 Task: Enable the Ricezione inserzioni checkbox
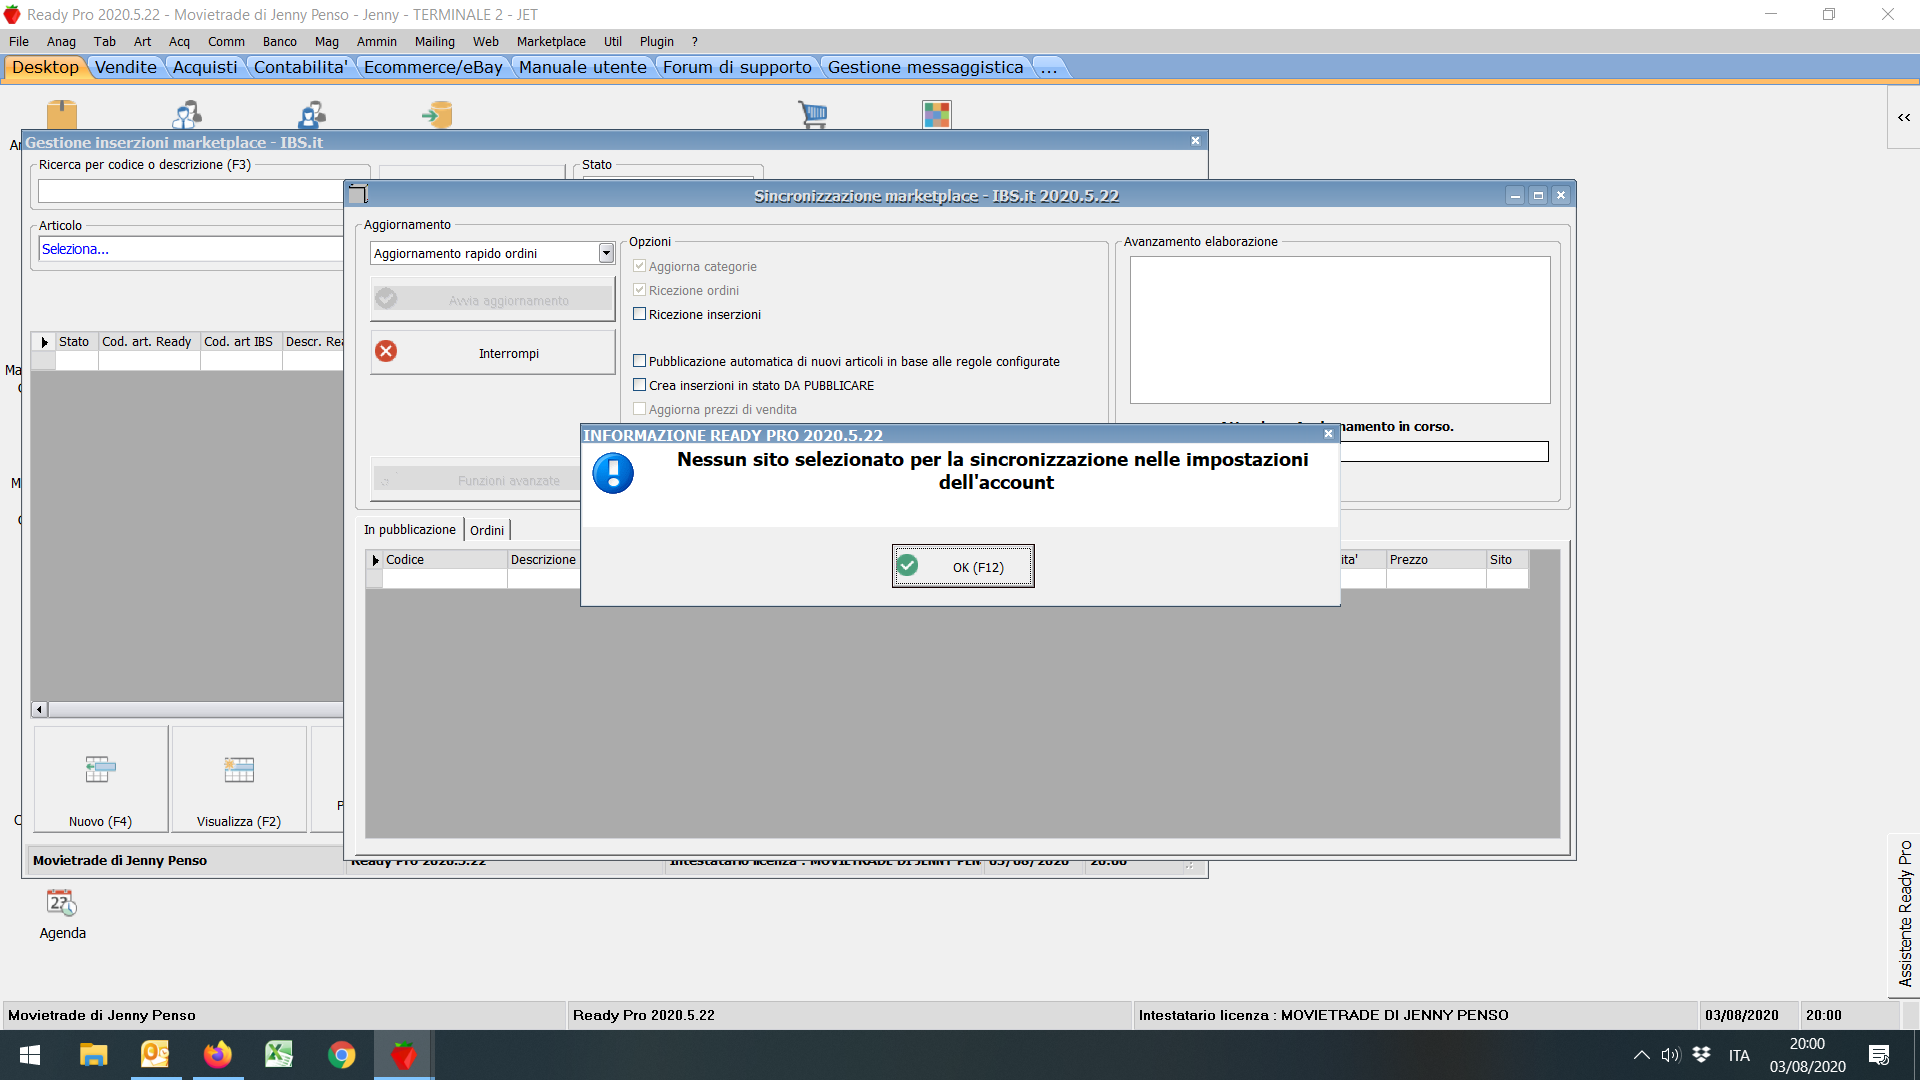click(x=640, y=314)
